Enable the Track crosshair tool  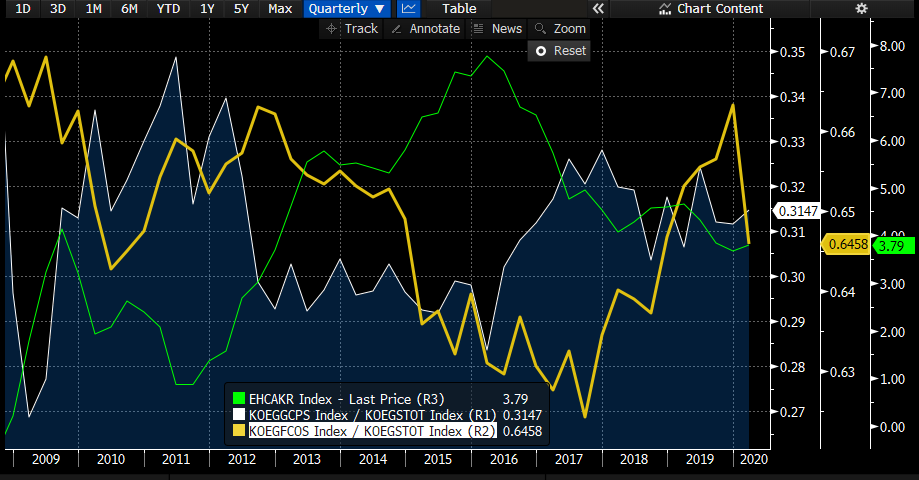(x=352, y=29)
